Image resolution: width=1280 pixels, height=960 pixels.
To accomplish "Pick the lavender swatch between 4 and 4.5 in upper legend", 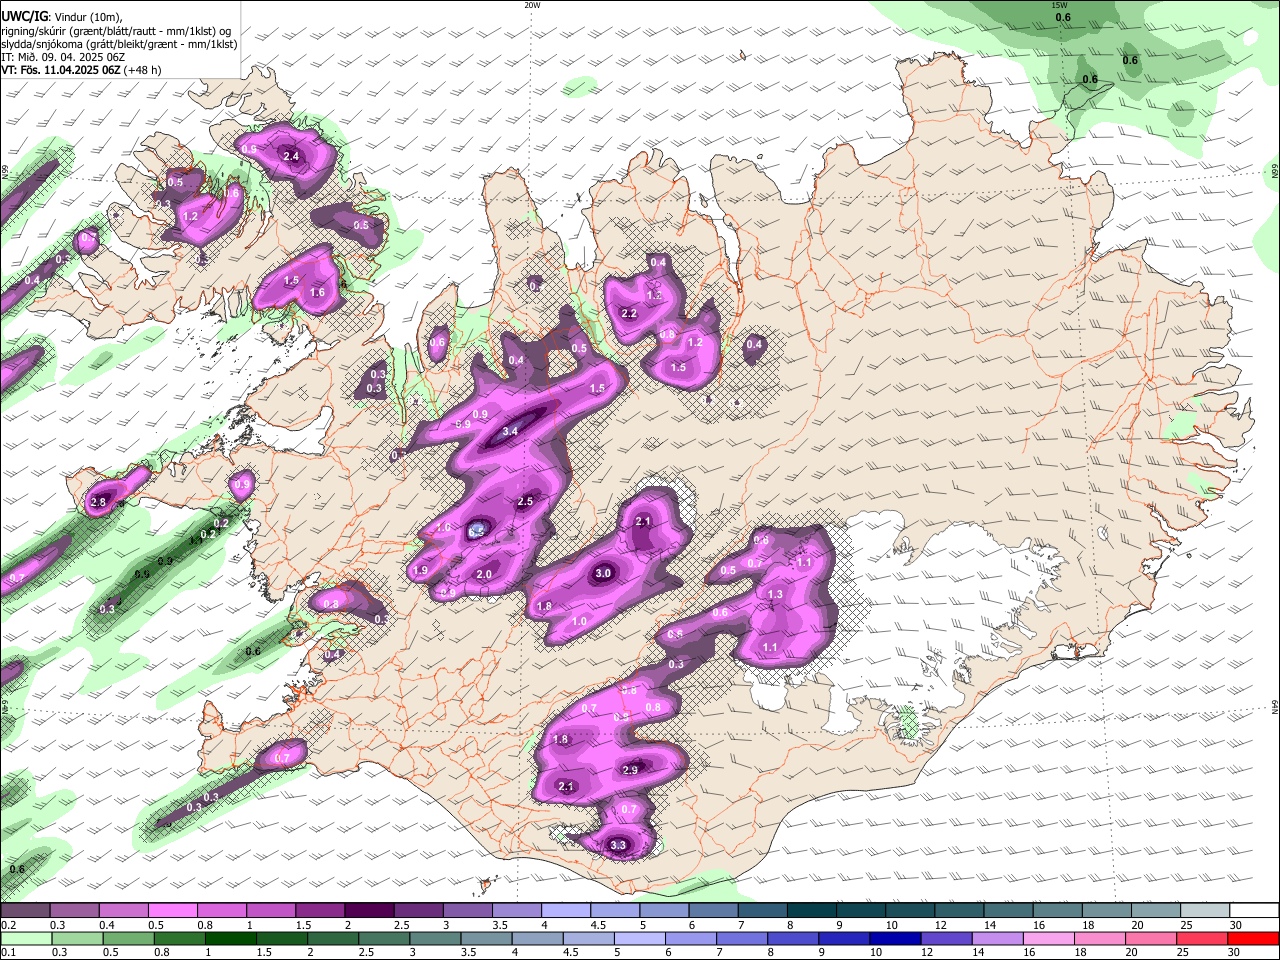I will pos(564,910).
